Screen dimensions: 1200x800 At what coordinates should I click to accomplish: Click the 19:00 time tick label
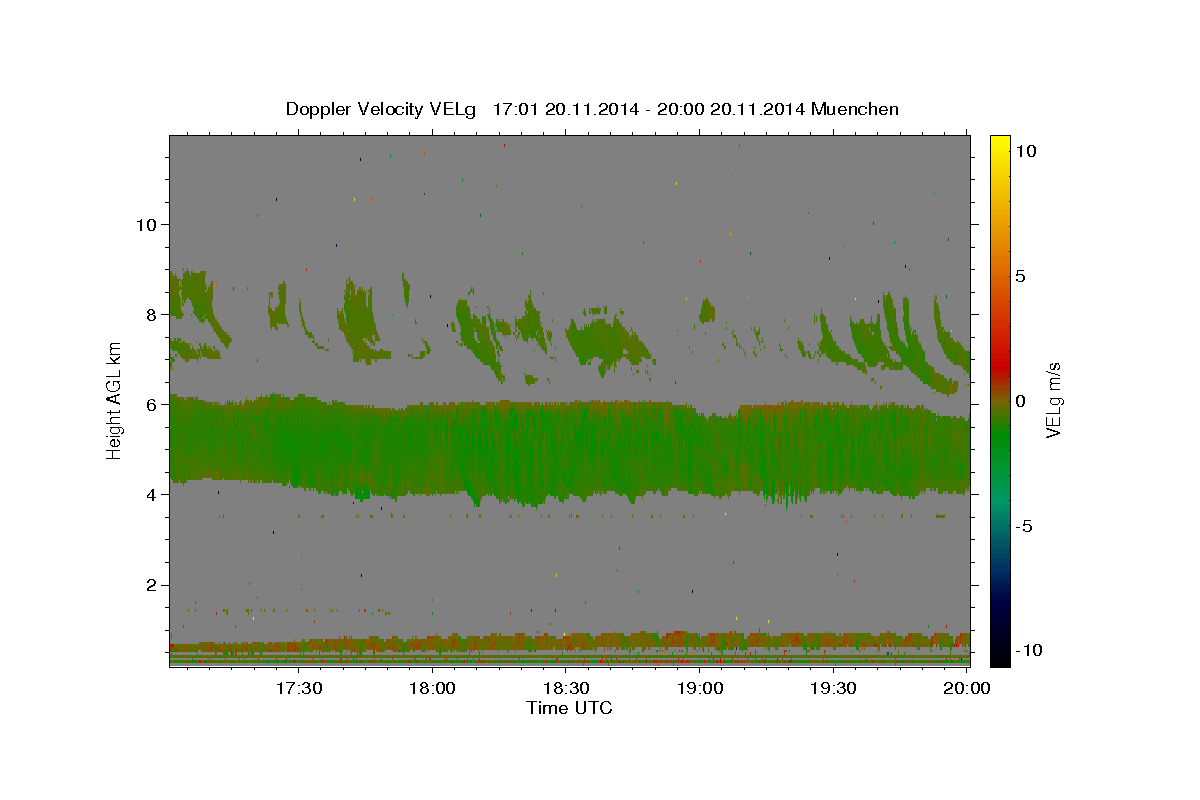(701, 688)
